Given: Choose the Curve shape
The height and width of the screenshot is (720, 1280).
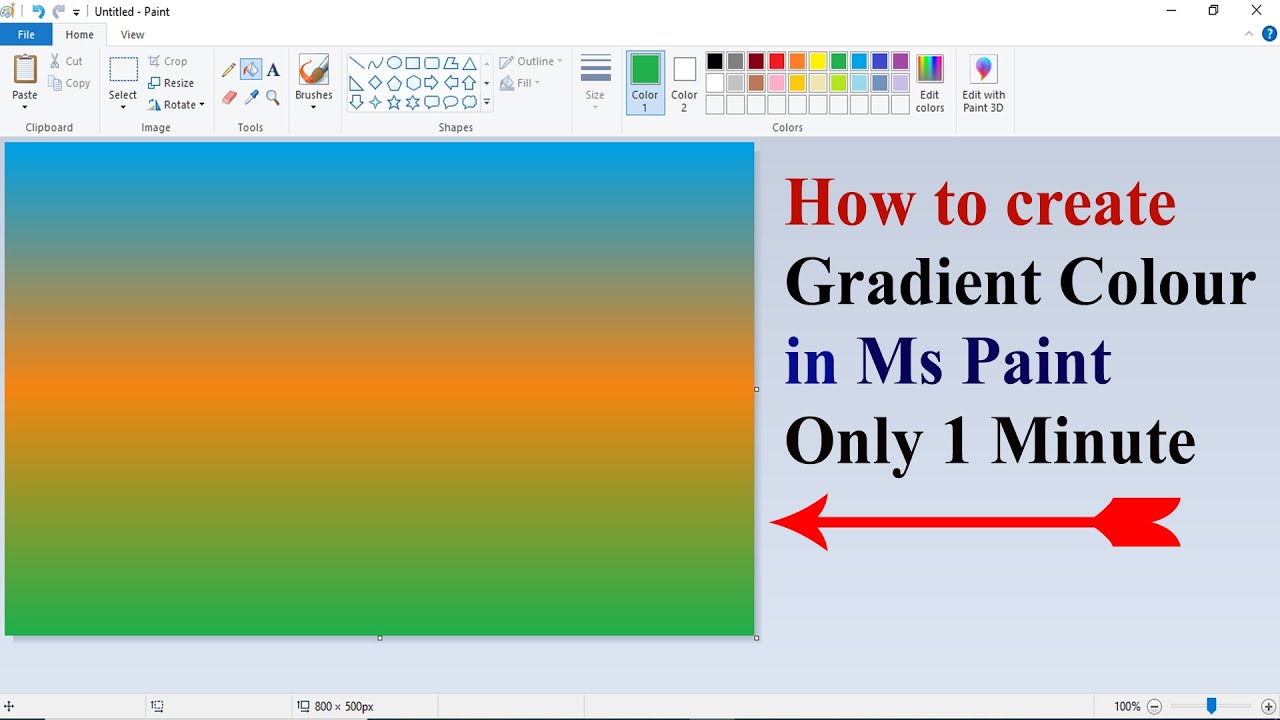Looking at the screenshot, I should (x=375, y=63).
